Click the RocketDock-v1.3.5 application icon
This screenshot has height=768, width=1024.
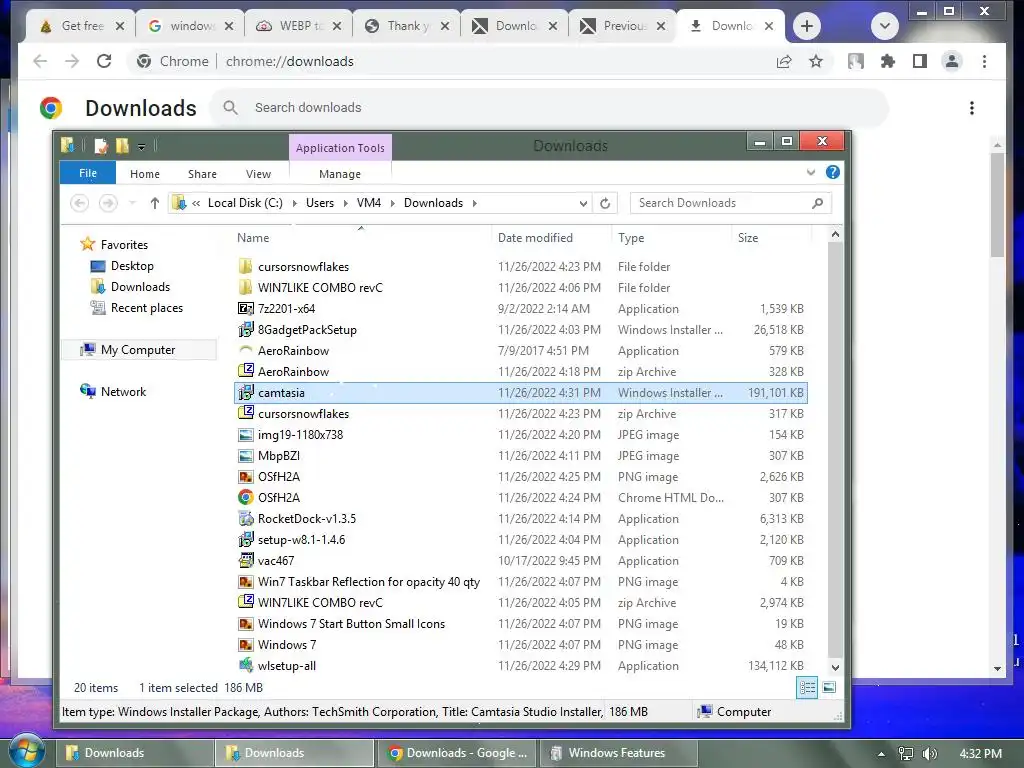pyautogui.click(x=246, y=519)
